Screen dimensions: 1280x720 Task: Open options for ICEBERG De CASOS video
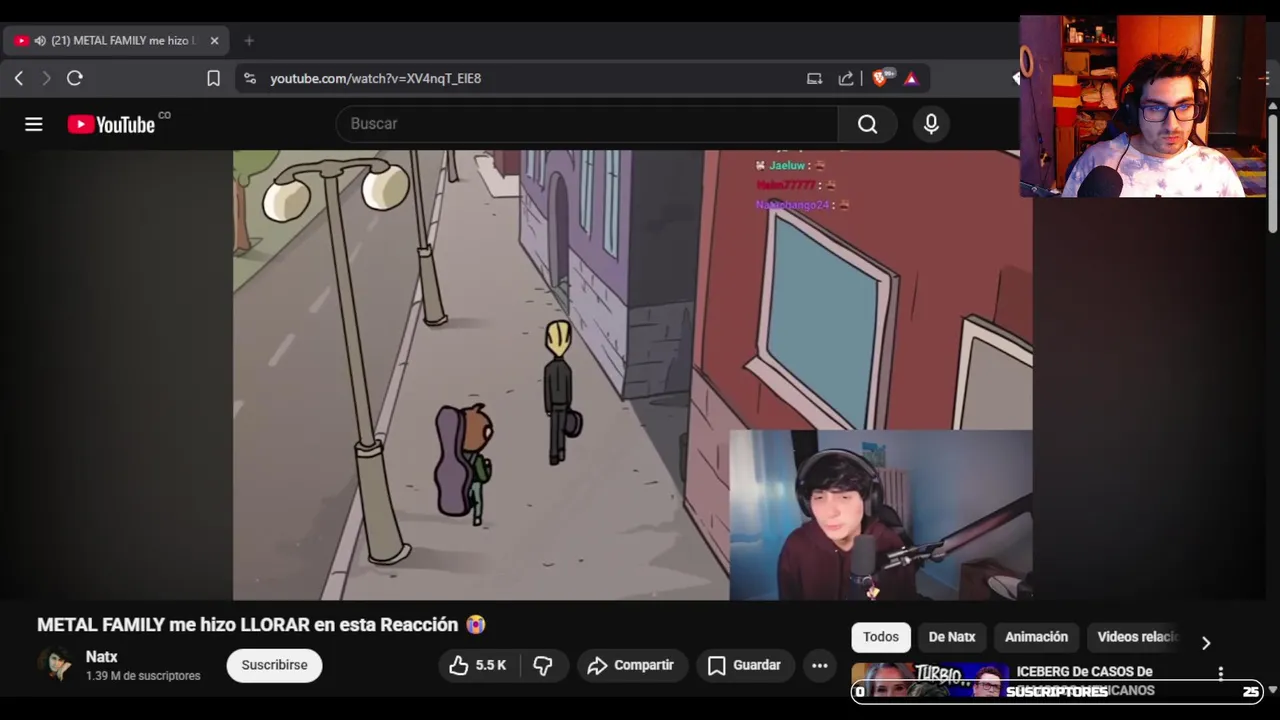coord(1220,673)
